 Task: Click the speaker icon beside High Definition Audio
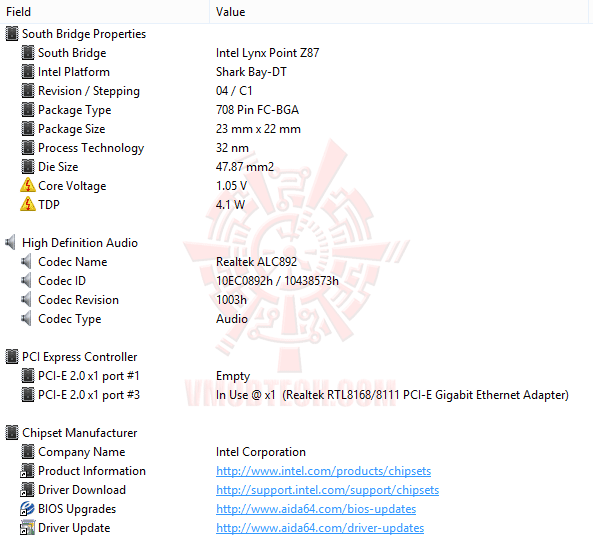tap(11, 242)
